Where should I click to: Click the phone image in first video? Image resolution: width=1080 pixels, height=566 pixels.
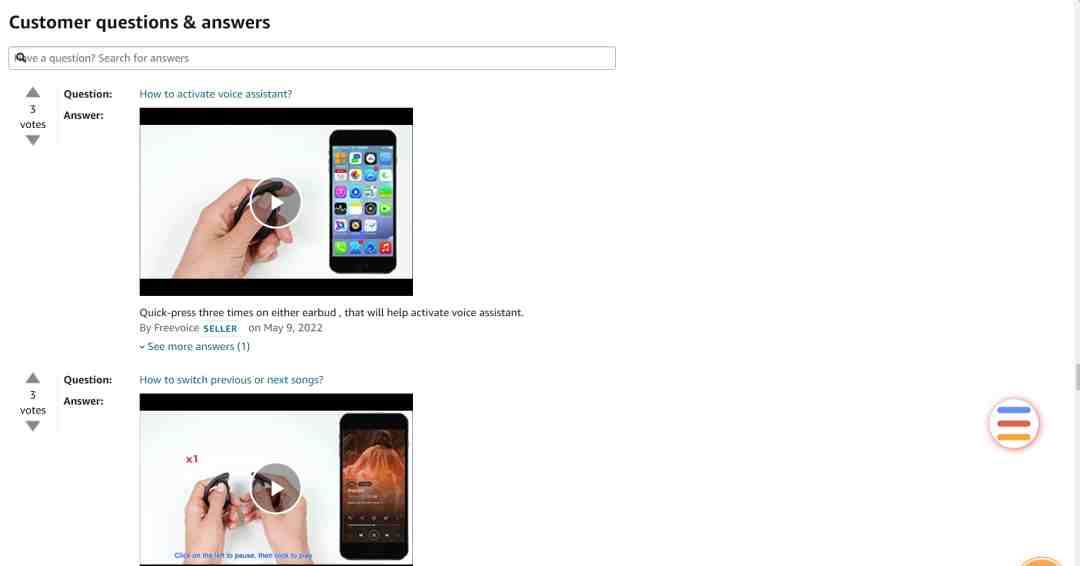[363, 201]
